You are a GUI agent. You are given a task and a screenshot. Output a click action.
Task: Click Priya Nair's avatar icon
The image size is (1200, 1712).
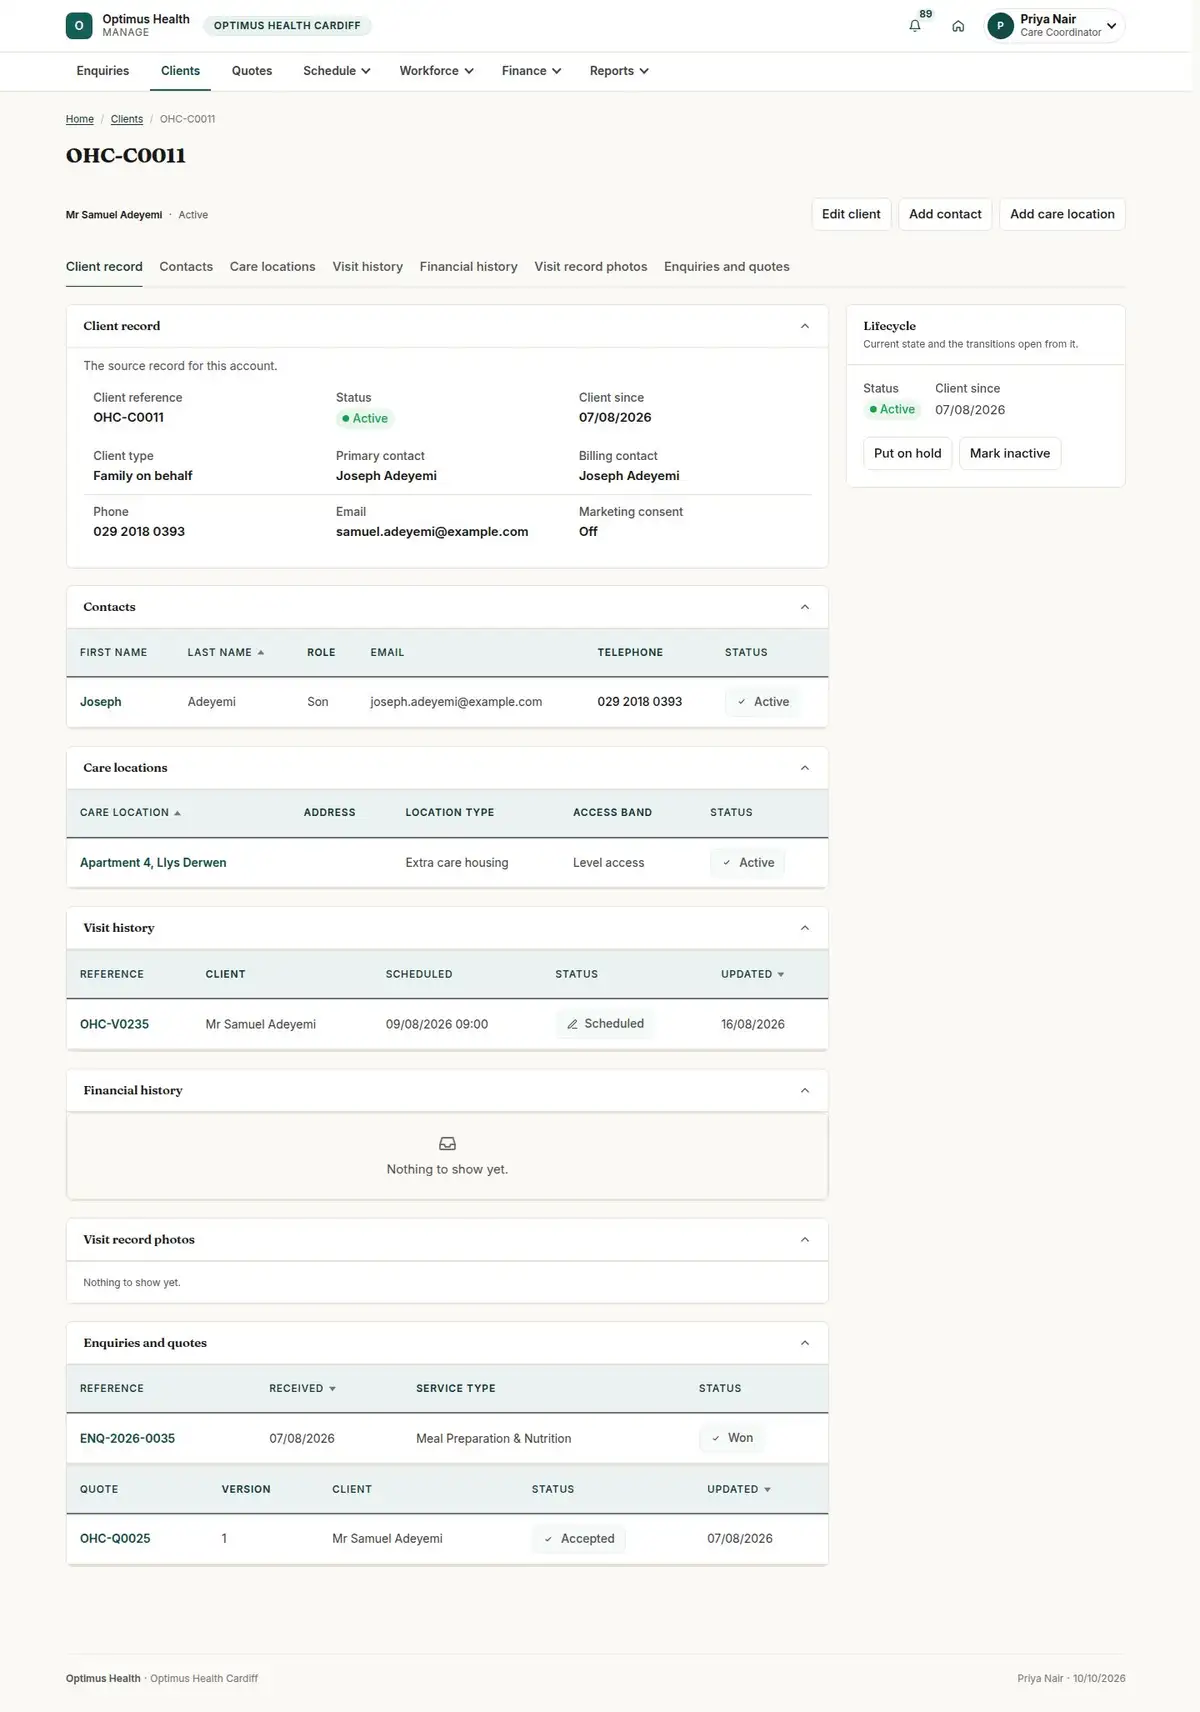tap(1000, 26)
